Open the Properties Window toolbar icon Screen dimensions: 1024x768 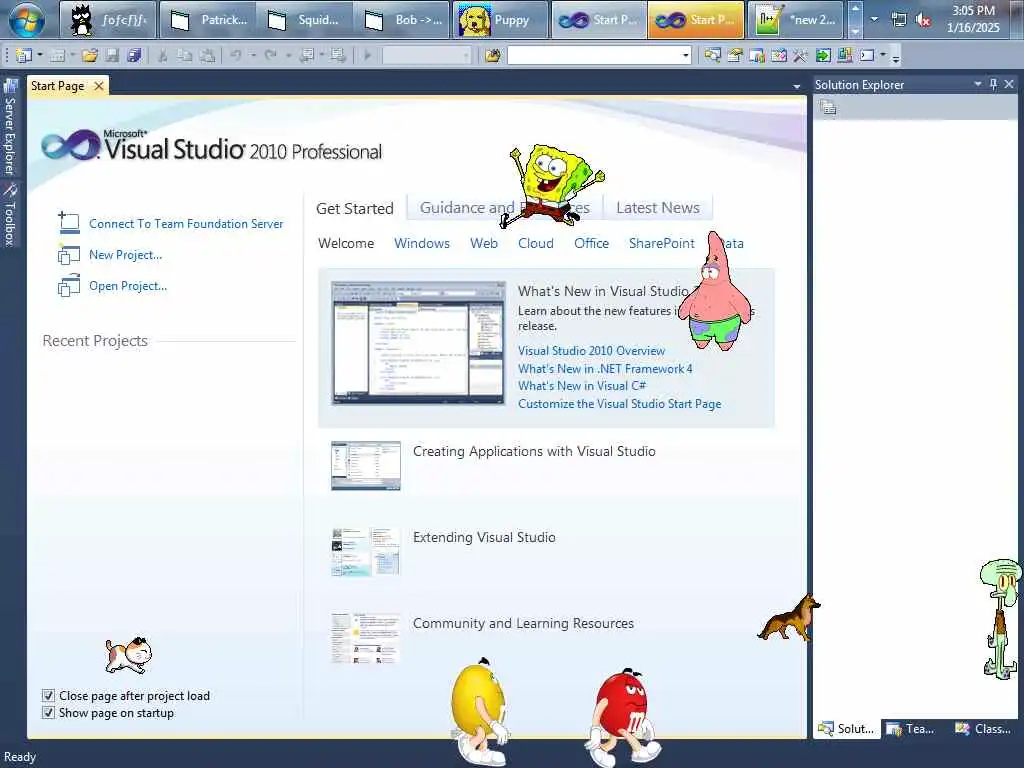(x=735, y=56)
